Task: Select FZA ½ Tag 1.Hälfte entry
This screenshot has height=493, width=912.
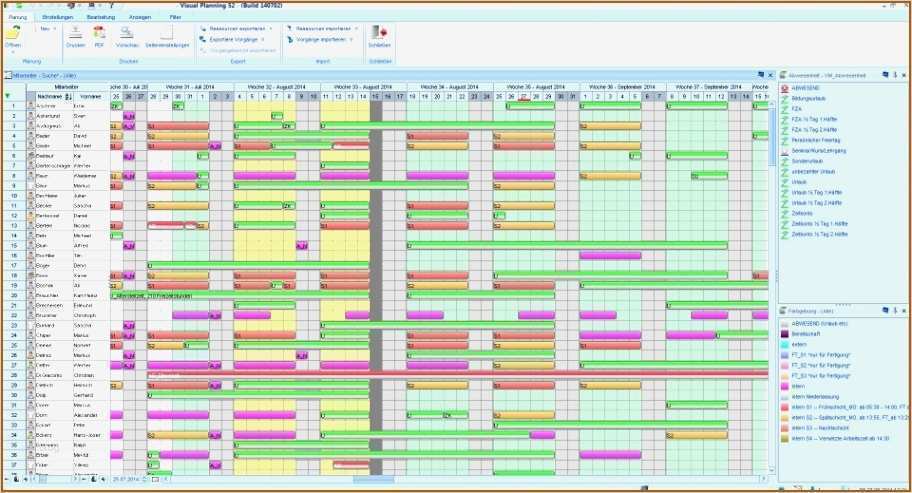Action: coord(814,119)
